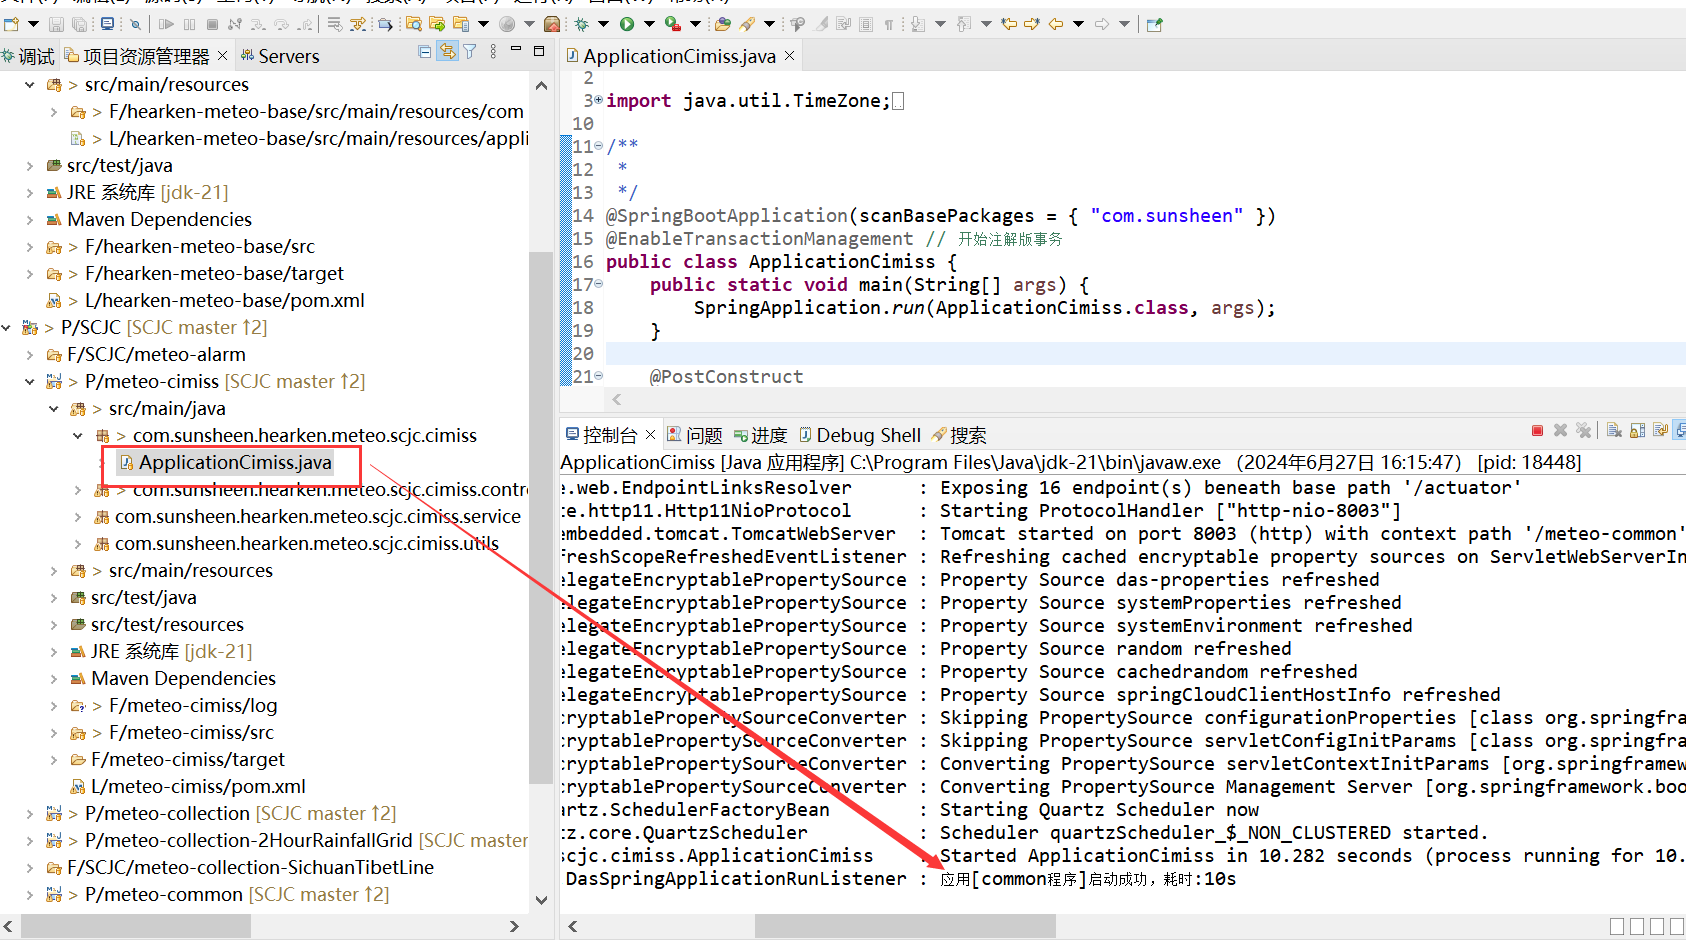The height and width of the screenshot is (940, 1686).
Task: Click the Collapse All icon in explorer panel
Action: coord(425,51)
